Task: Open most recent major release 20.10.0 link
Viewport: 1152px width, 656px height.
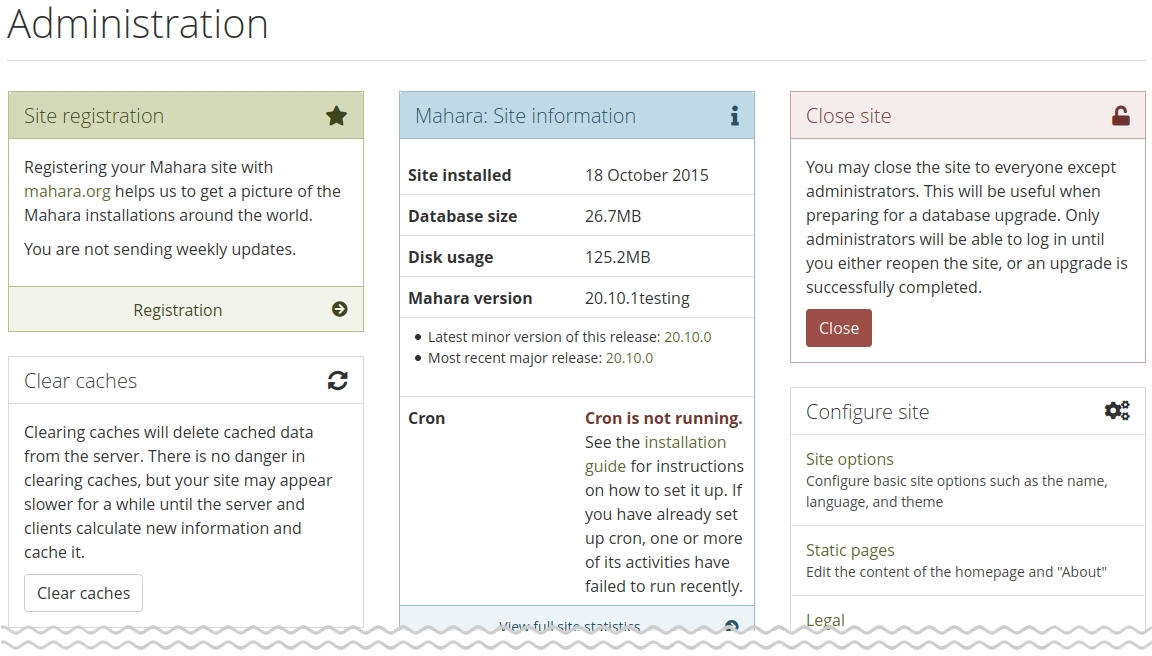Action: coord(629,358)
